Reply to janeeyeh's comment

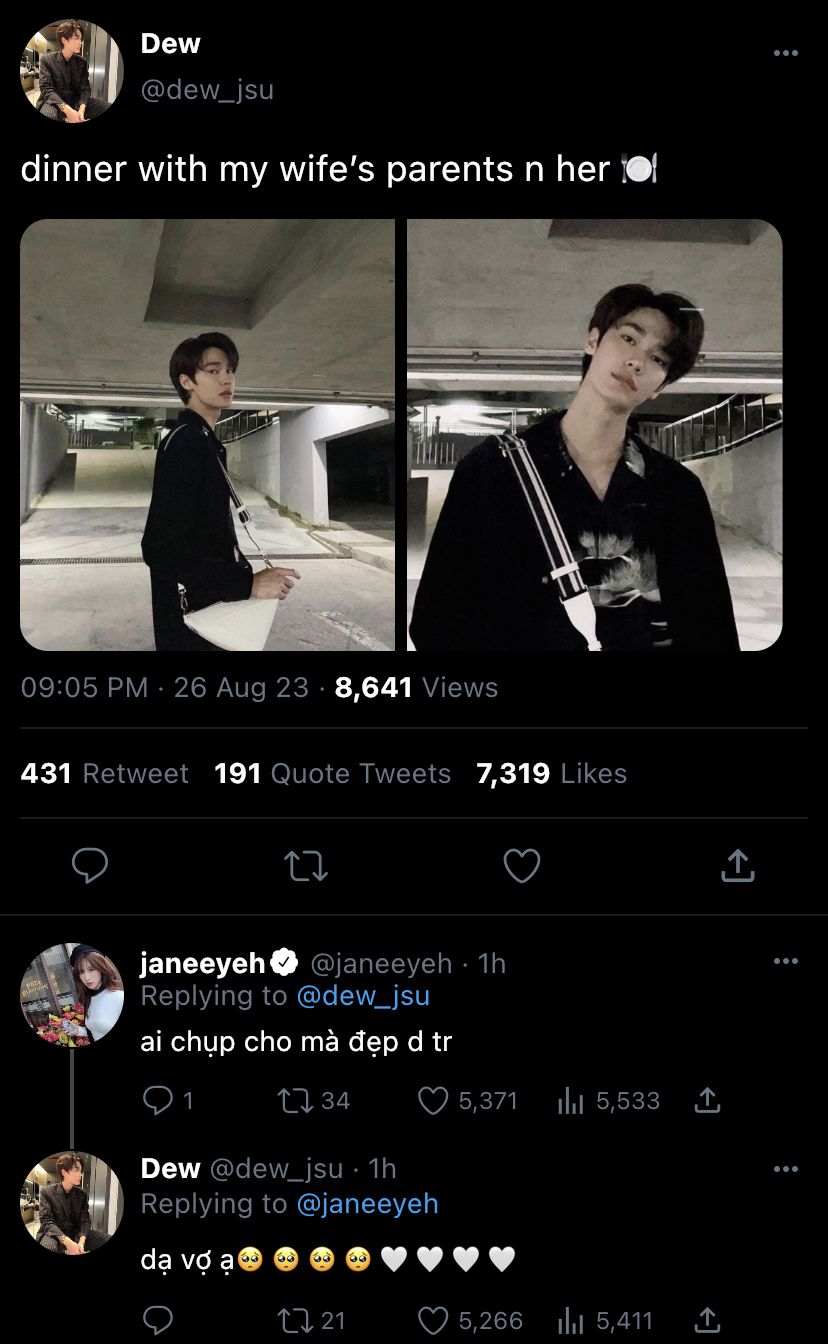[158, 1101]
